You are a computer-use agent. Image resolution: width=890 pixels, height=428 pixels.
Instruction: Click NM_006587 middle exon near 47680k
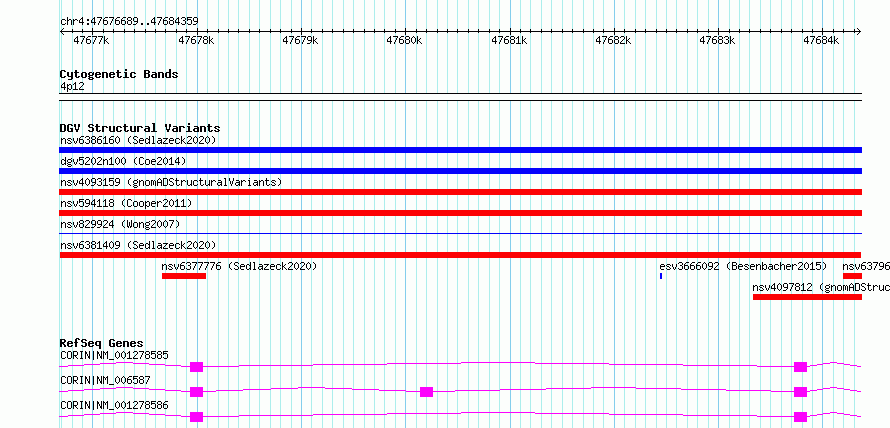pos(426,392)
